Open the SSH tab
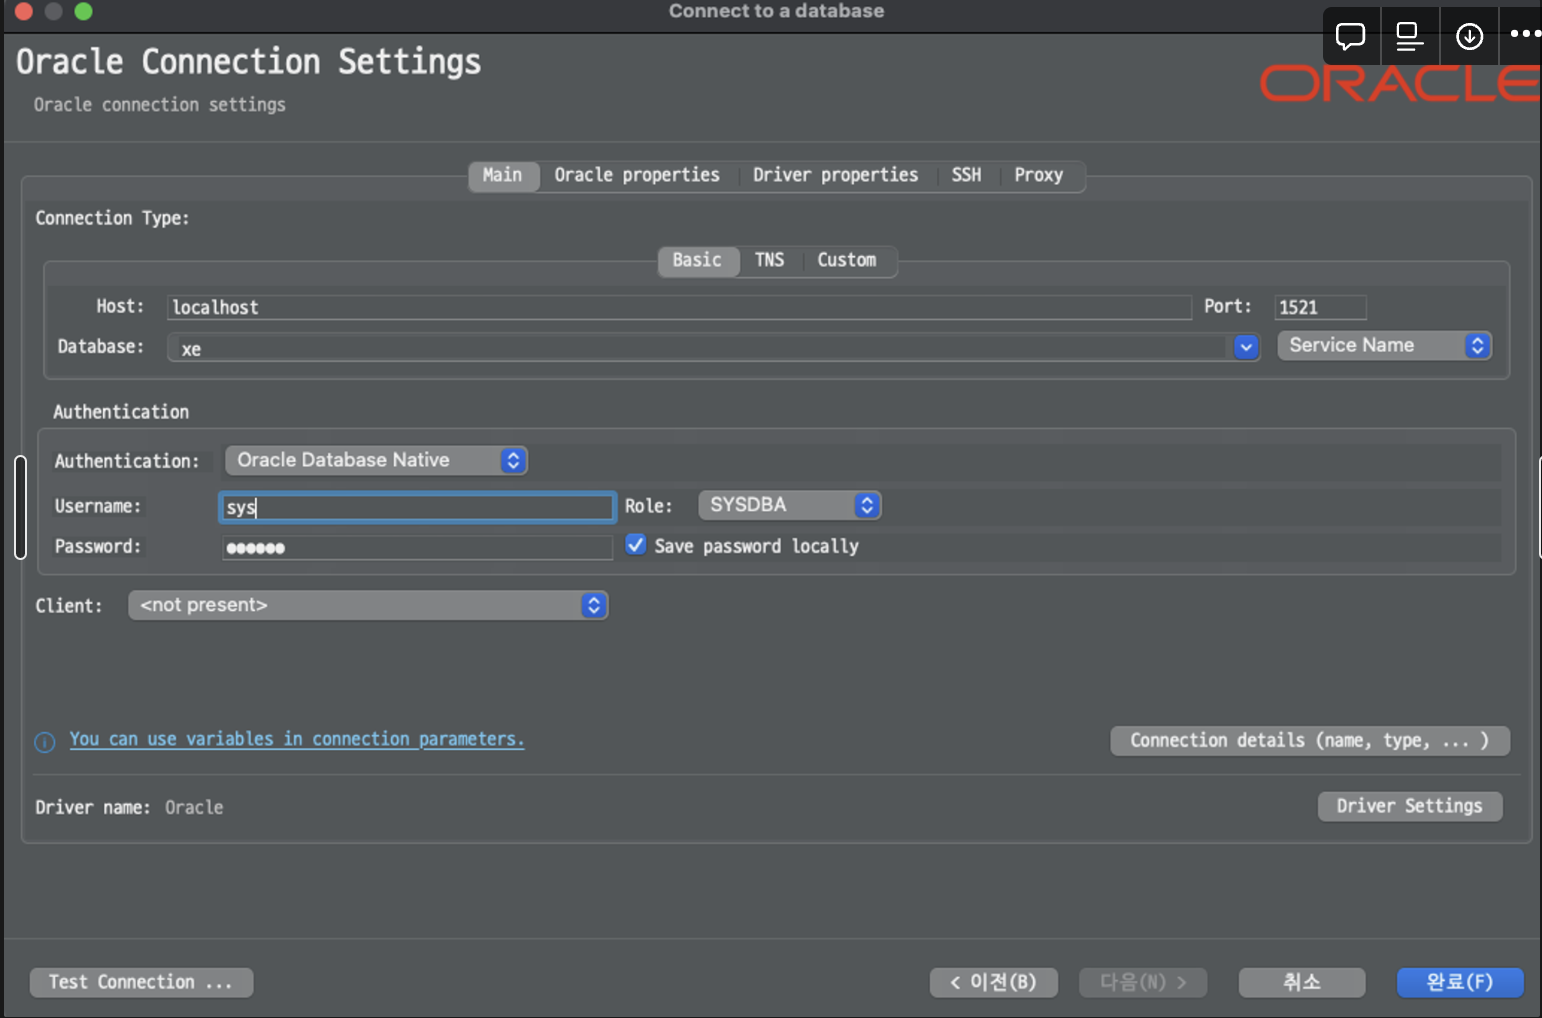Image resolution: width=1542 pixels, height=1018 pixels. tap(966, 175)
